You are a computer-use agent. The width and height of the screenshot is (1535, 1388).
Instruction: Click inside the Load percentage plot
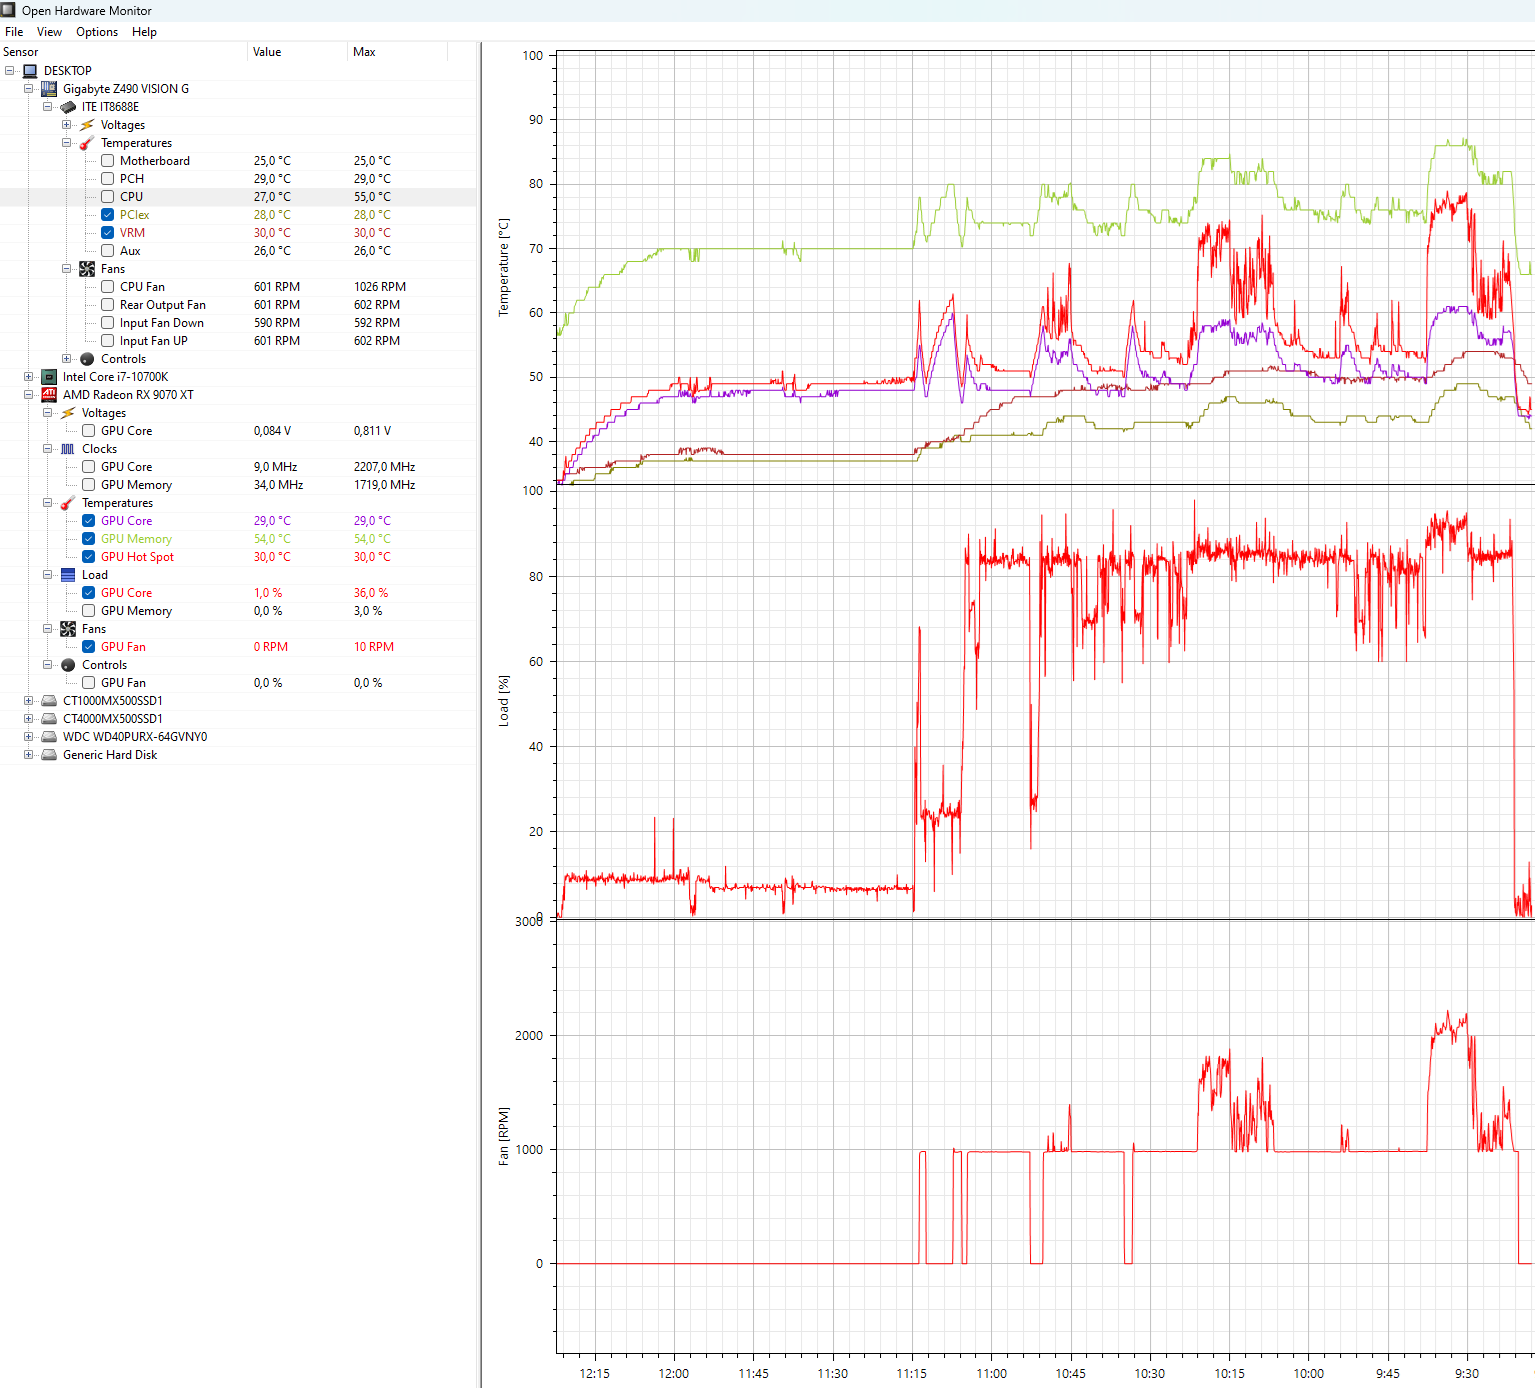[1044, 704]
